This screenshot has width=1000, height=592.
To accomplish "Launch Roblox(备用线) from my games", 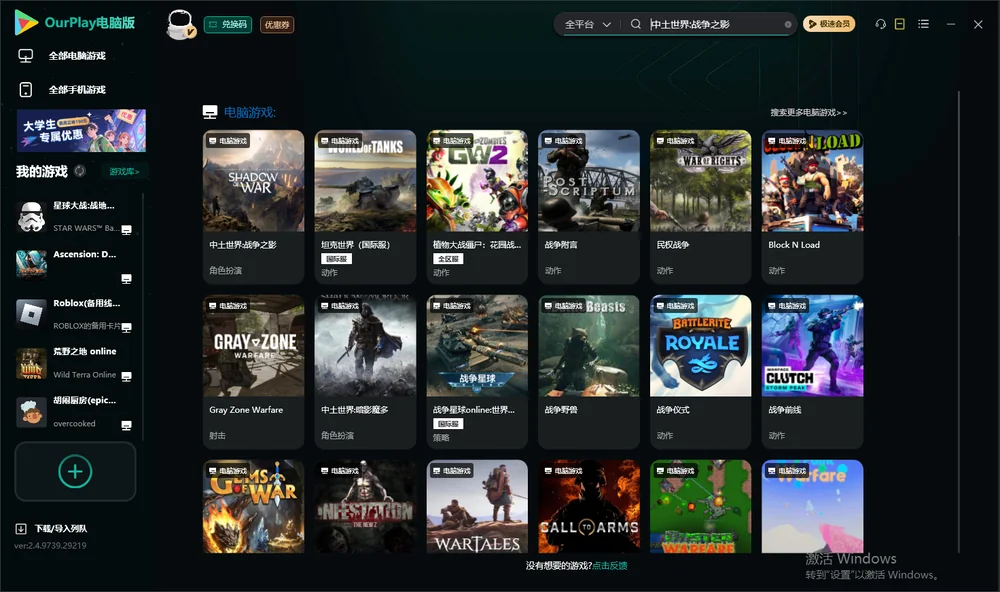I will 74,314.
